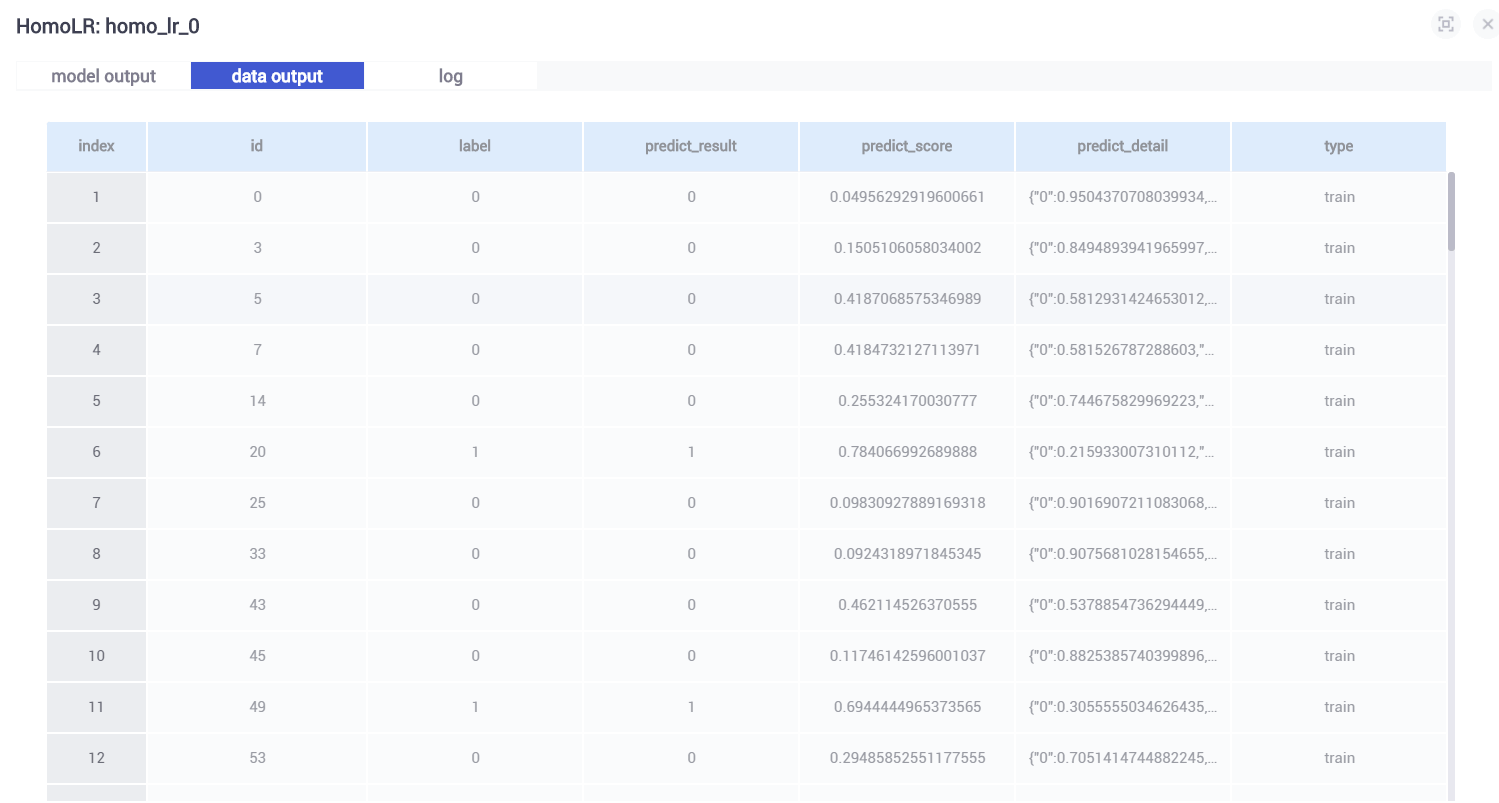Open the log tab

pyautogui.click(x=451, y=76)
